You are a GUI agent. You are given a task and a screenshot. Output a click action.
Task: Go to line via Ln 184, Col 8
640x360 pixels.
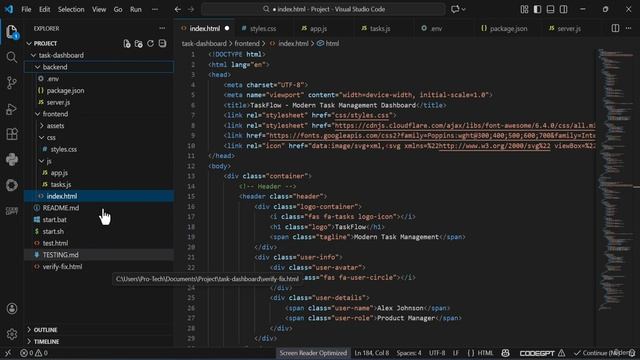coord(371,353)
